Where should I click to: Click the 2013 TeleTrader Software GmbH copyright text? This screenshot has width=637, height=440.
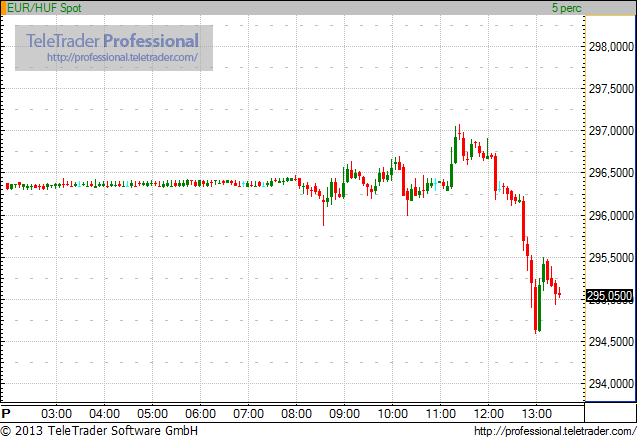(99, 431)
